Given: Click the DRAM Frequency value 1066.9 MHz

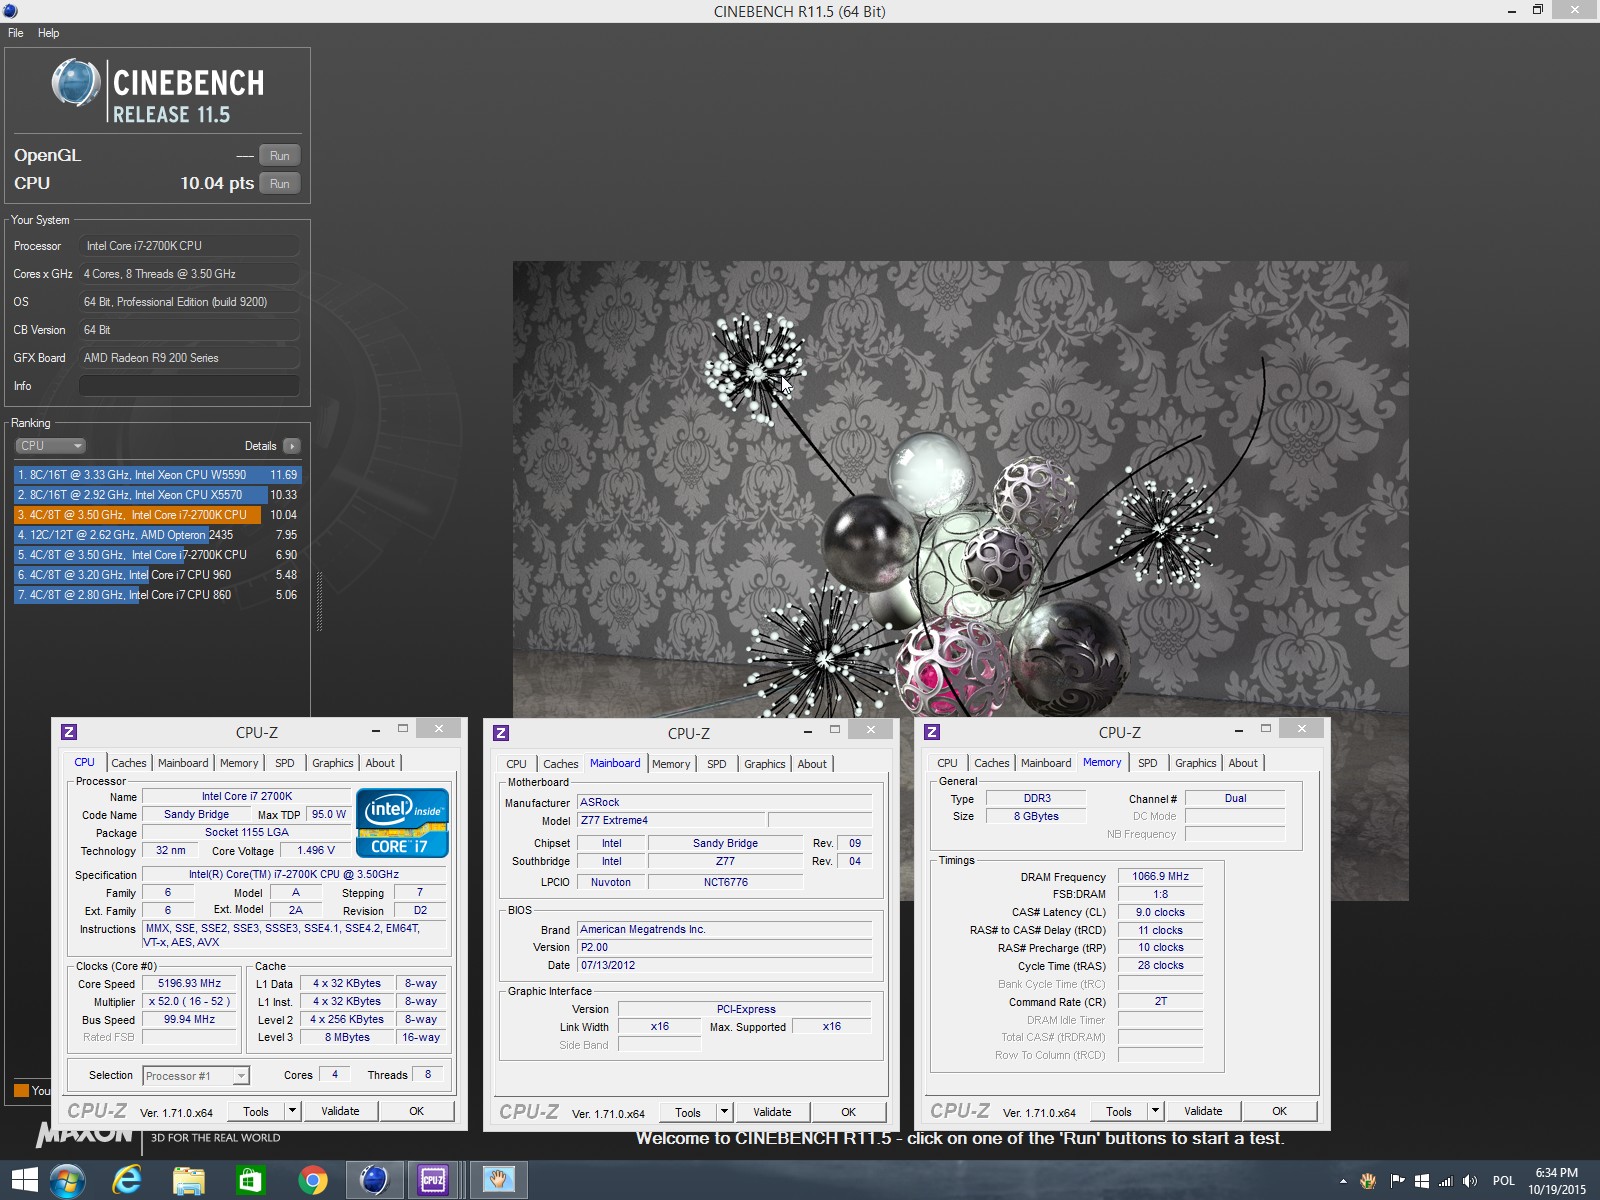Looking at the screenshot, I should tap(1160, 877).
